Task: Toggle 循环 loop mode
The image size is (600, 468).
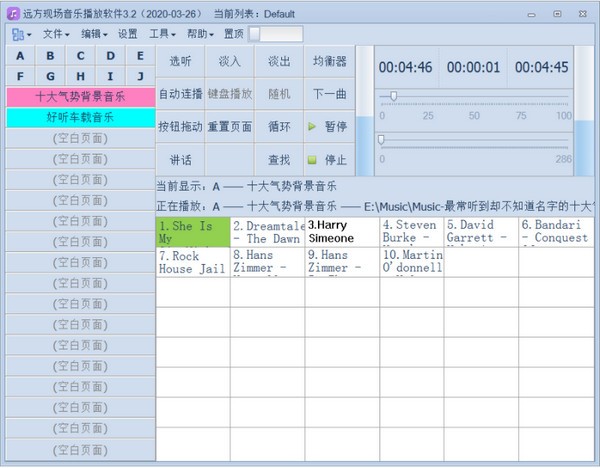Action: 279,127
